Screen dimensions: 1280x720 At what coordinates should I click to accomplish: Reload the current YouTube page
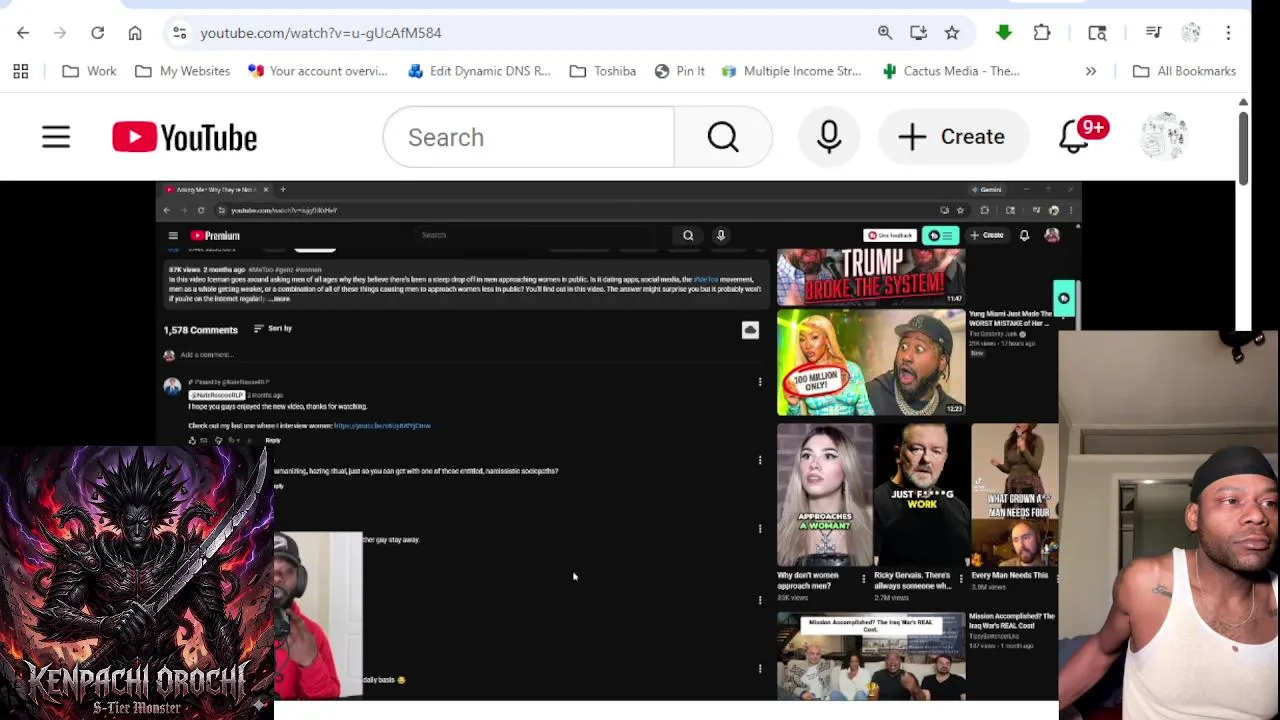[x=97, y=33]
